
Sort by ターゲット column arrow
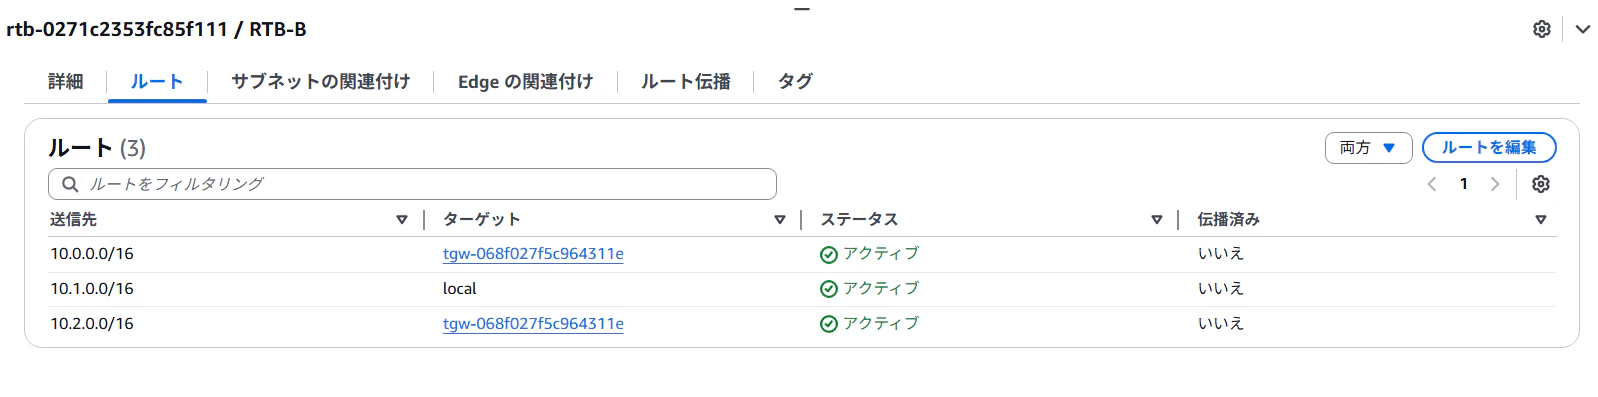click(x=780, y=220)
